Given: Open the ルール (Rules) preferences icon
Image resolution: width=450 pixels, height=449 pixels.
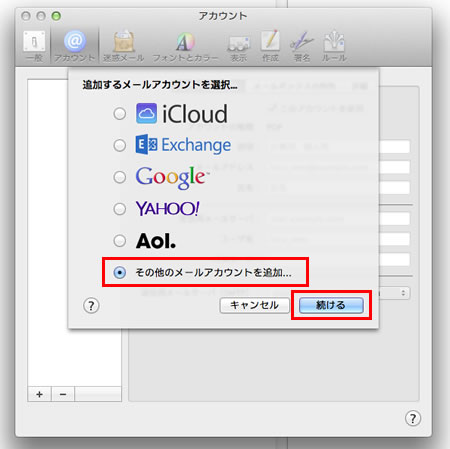Looking at the screenshot, I should 334,46.
